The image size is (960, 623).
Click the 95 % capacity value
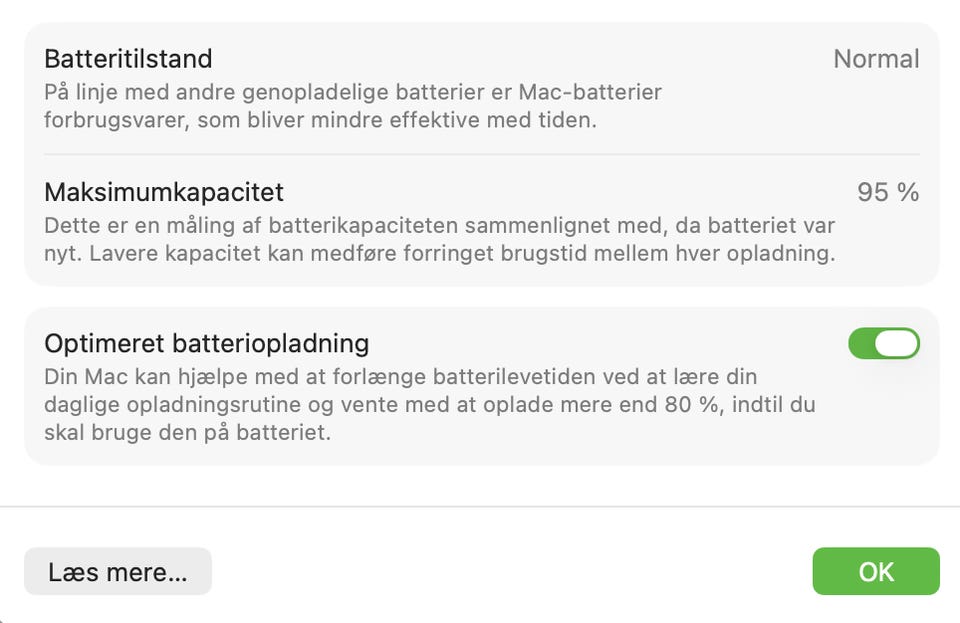888,192
